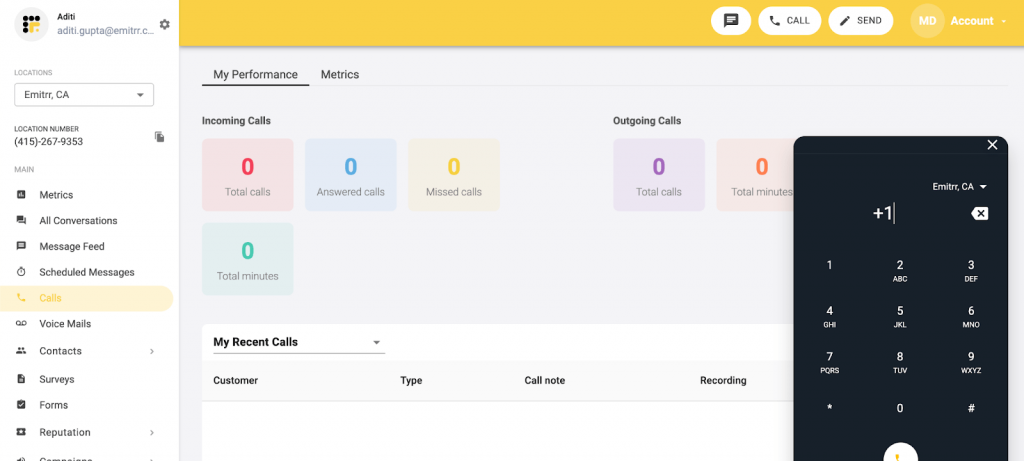Change dialer location from Emitrr, CA
Viewport: 1024px width, 461px height.
(x=960, y=187)
